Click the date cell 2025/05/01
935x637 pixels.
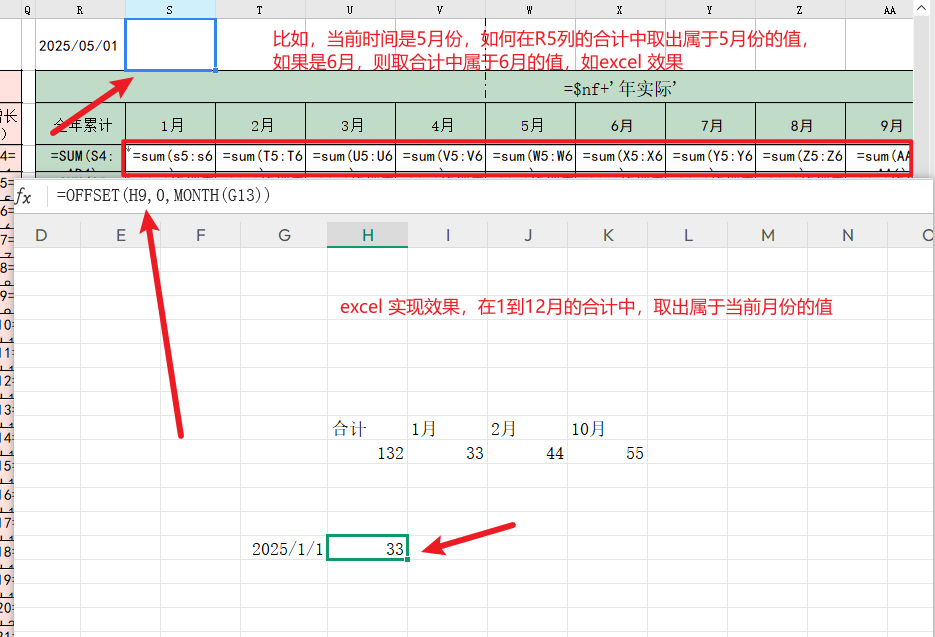point(80,45)
